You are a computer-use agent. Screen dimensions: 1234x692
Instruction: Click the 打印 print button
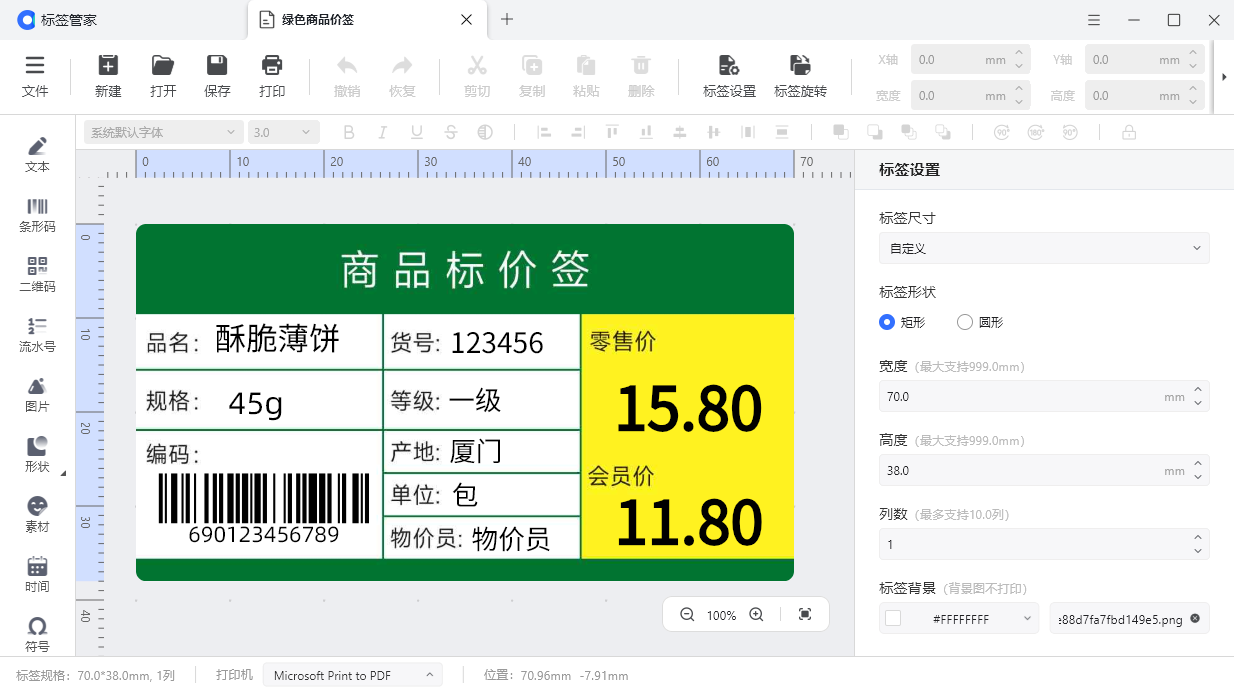click(271, 72)
